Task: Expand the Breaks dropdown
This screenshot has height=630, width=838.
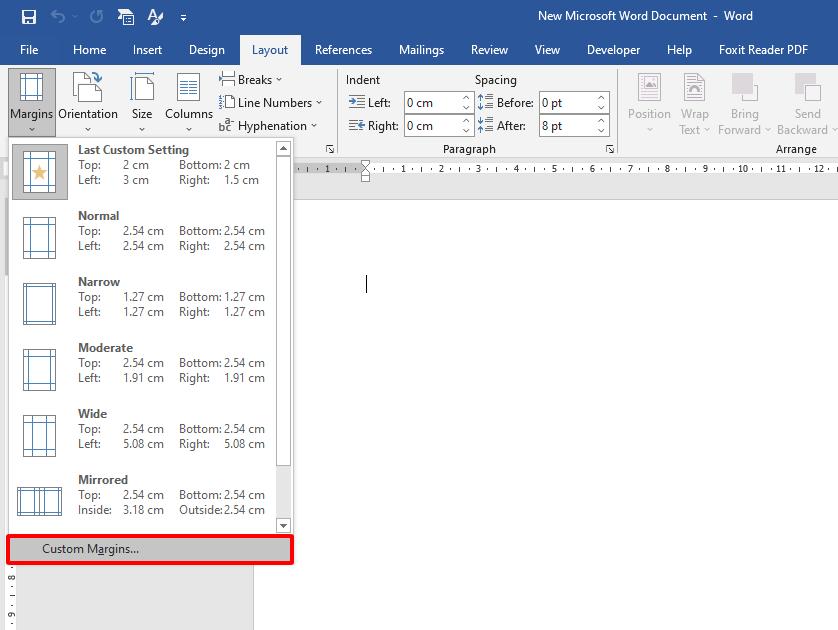Action: pos(251,80)
